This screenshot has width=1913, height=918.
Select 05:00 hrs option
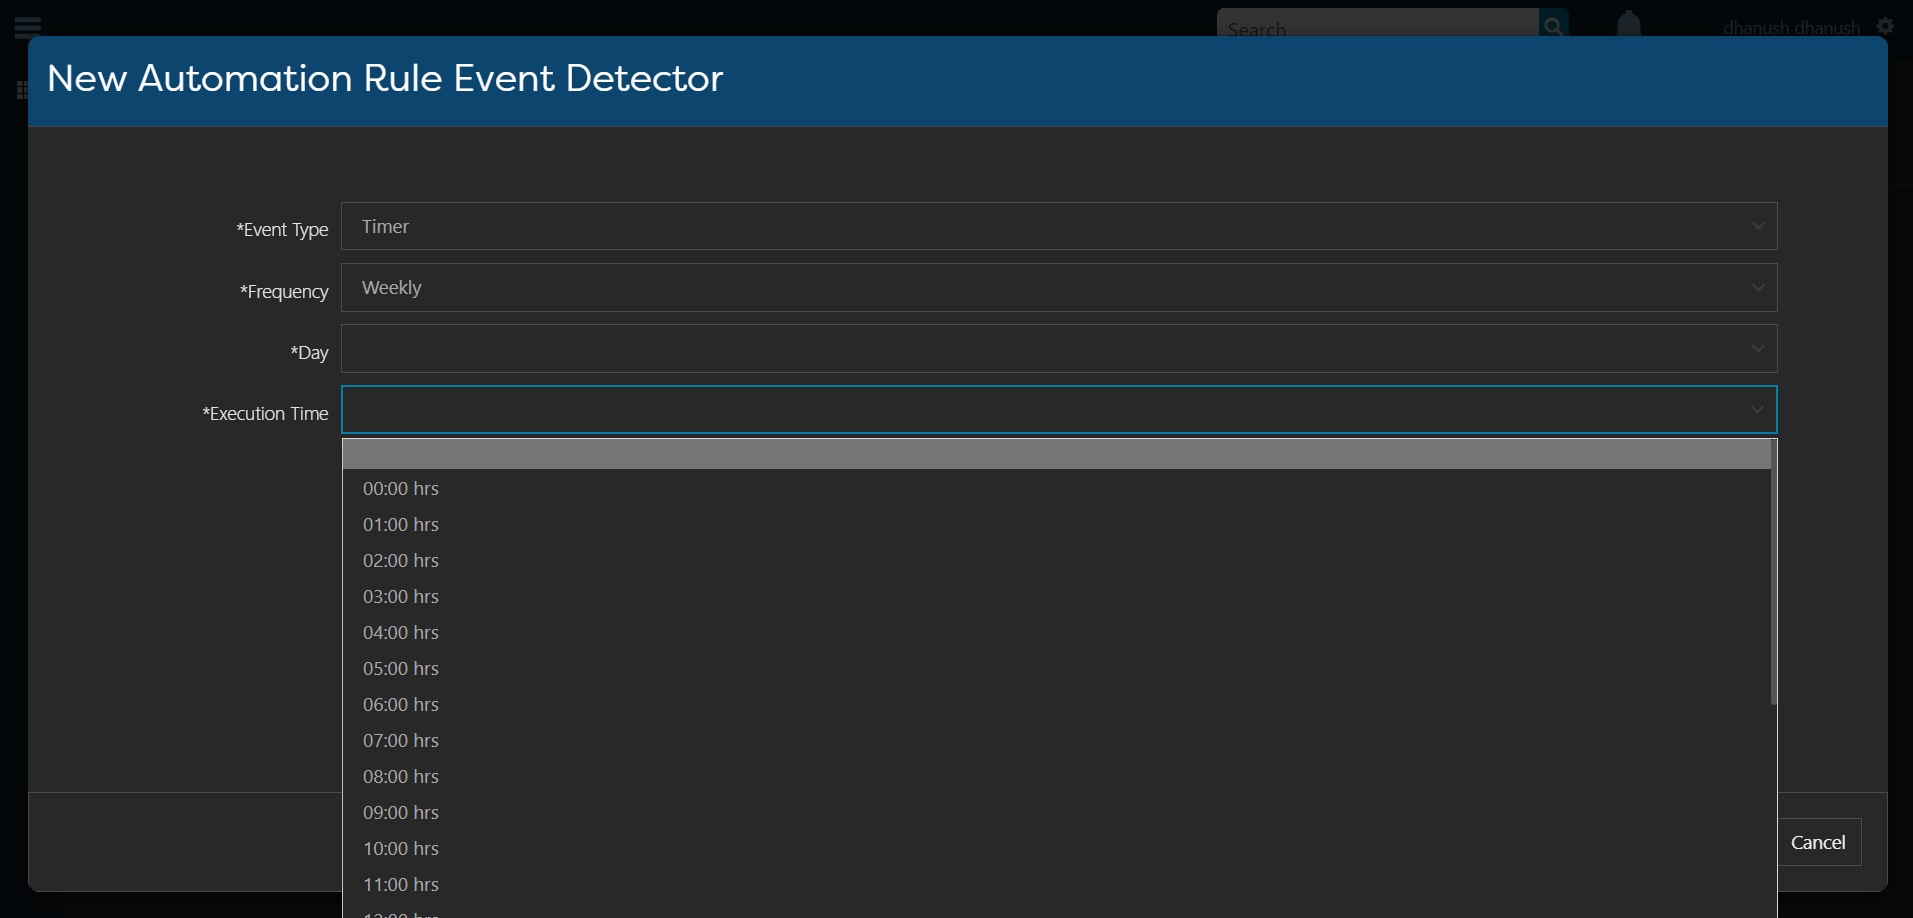pos(400,668)
